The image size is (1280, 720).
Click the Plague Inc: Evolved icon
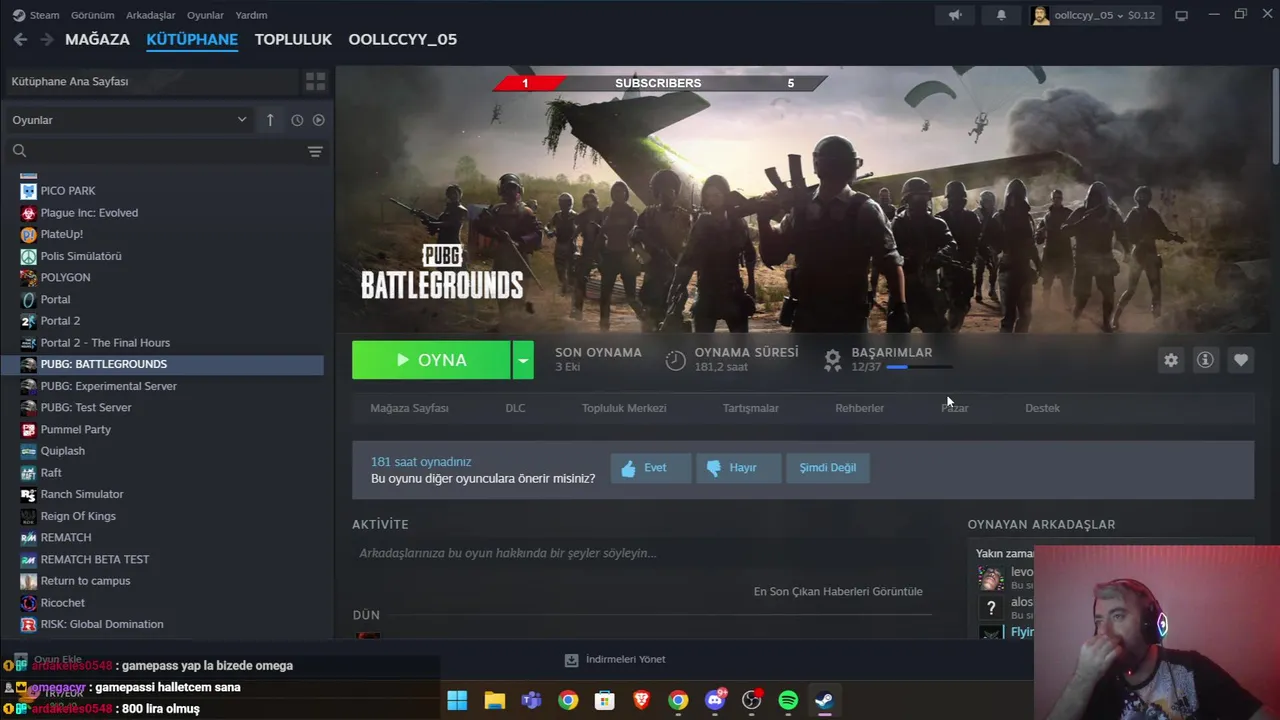point(28,213)
